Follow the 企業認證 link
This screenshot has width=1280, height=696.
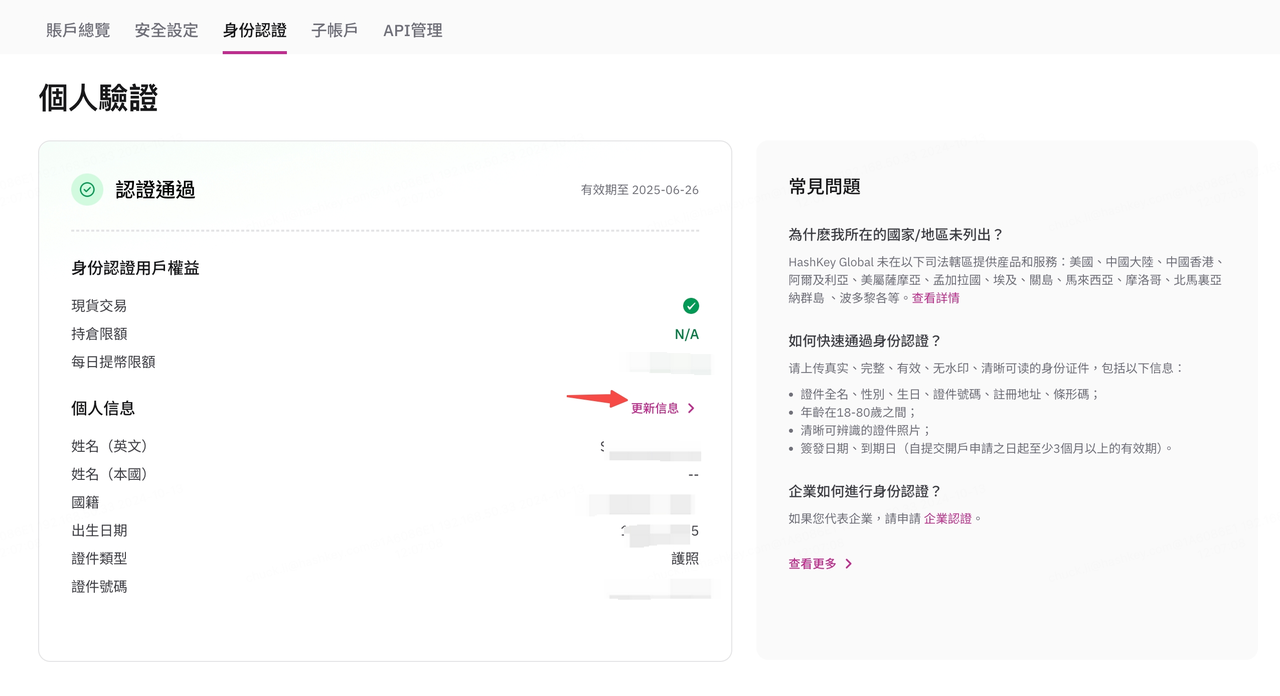[948, 518]
